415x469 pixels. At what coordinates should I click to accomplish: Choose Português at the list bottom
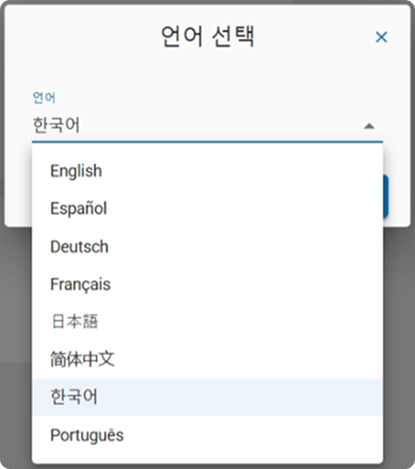(207, 435)
